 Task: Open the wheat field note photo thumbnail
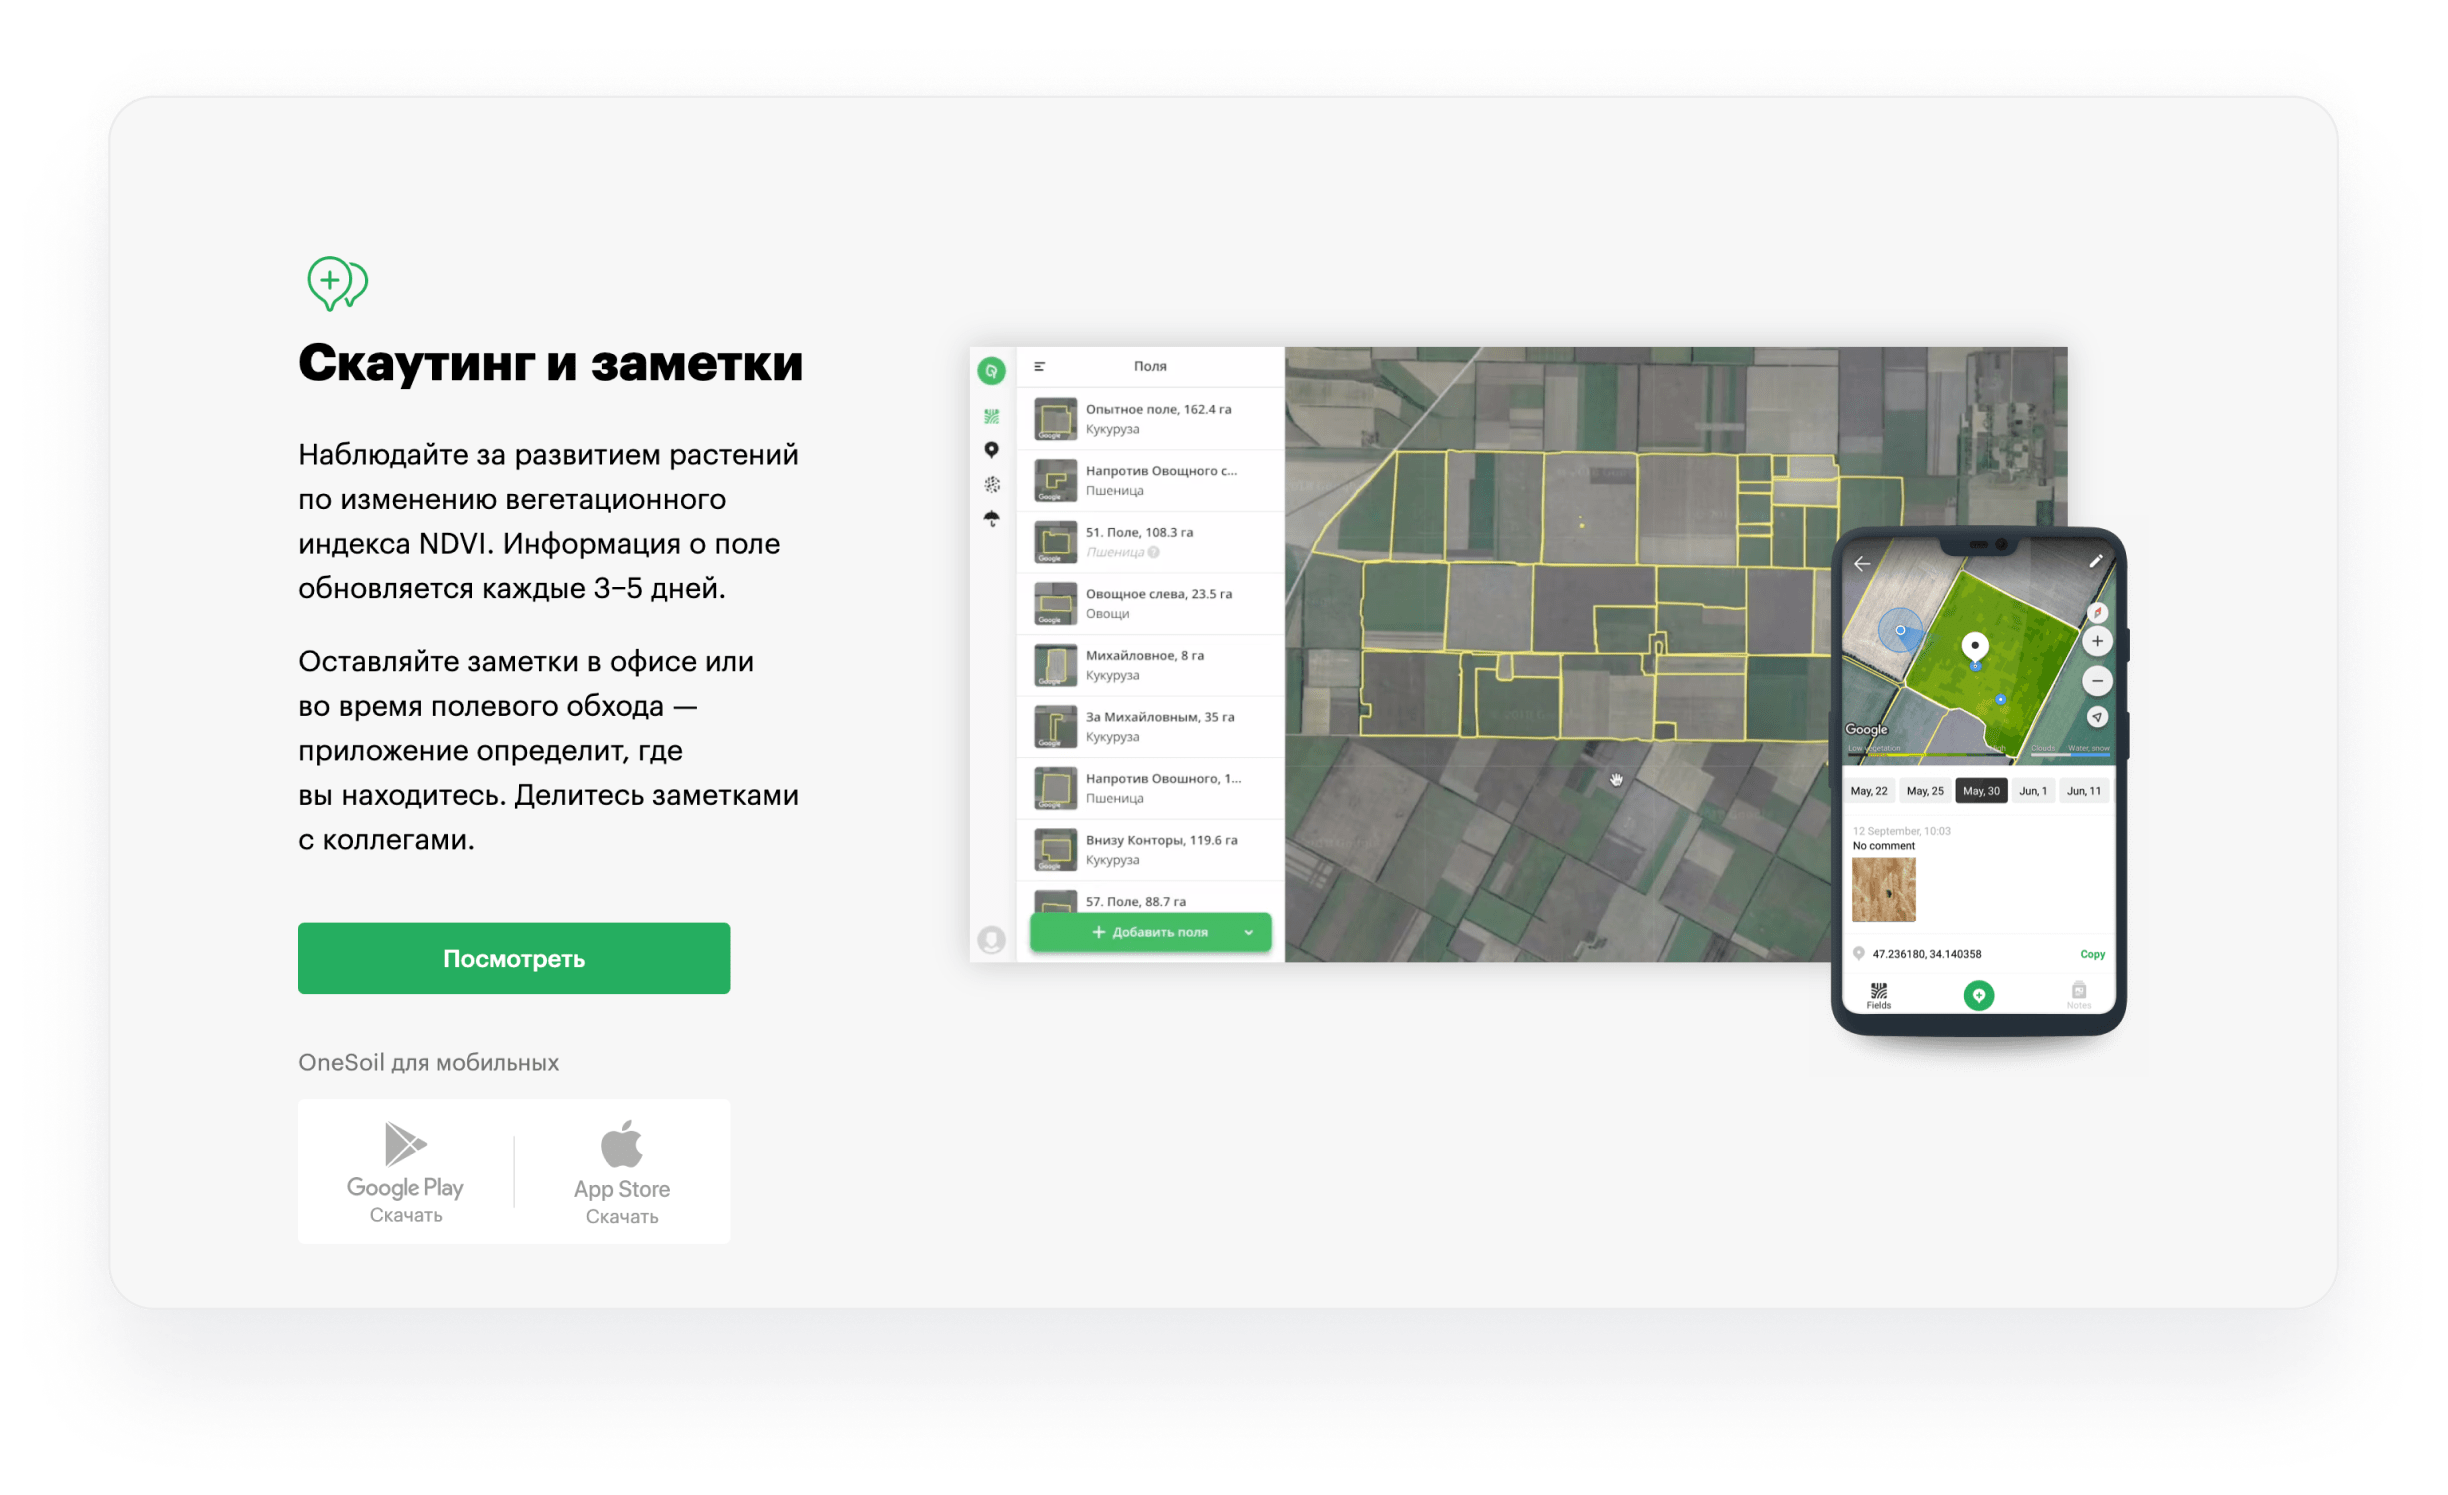[x=1883, y=889]
